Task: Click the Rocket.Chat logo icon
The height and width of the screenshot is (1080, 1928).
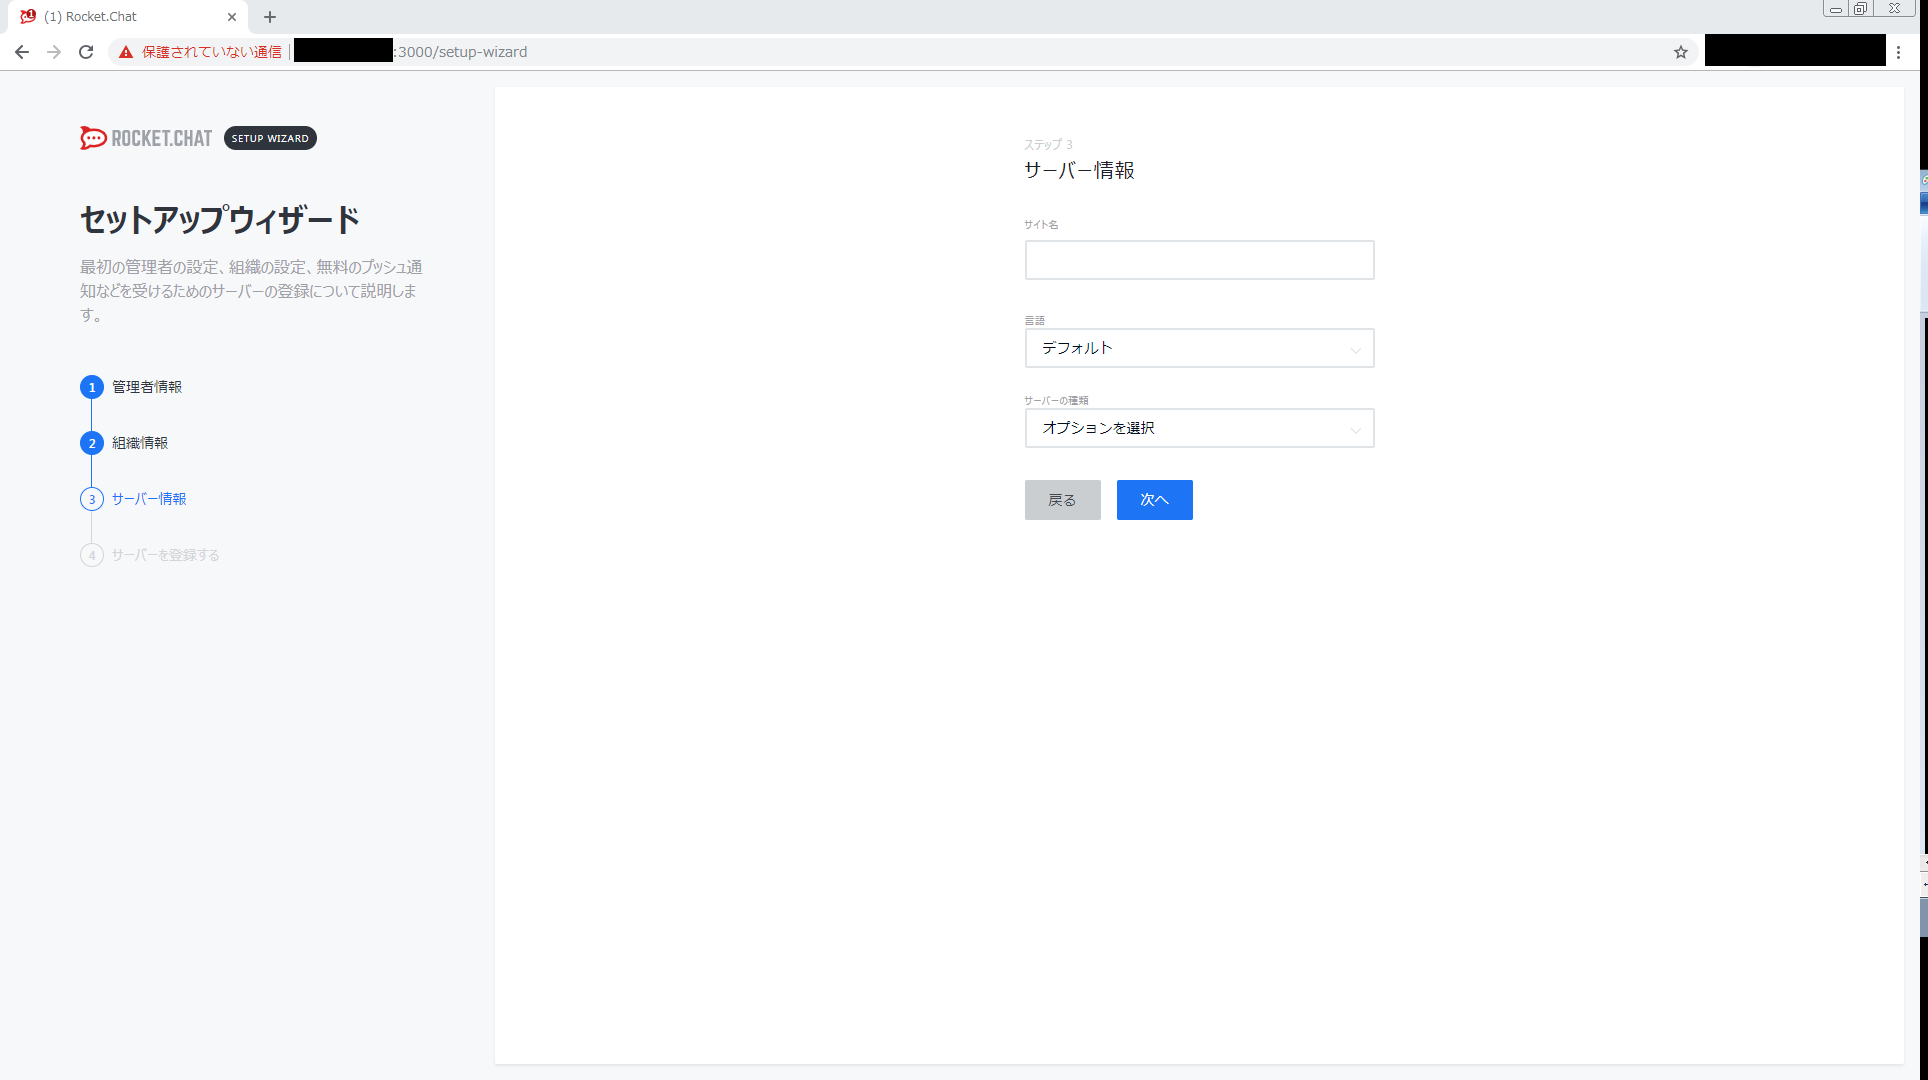Action: (x=93, y=138)
